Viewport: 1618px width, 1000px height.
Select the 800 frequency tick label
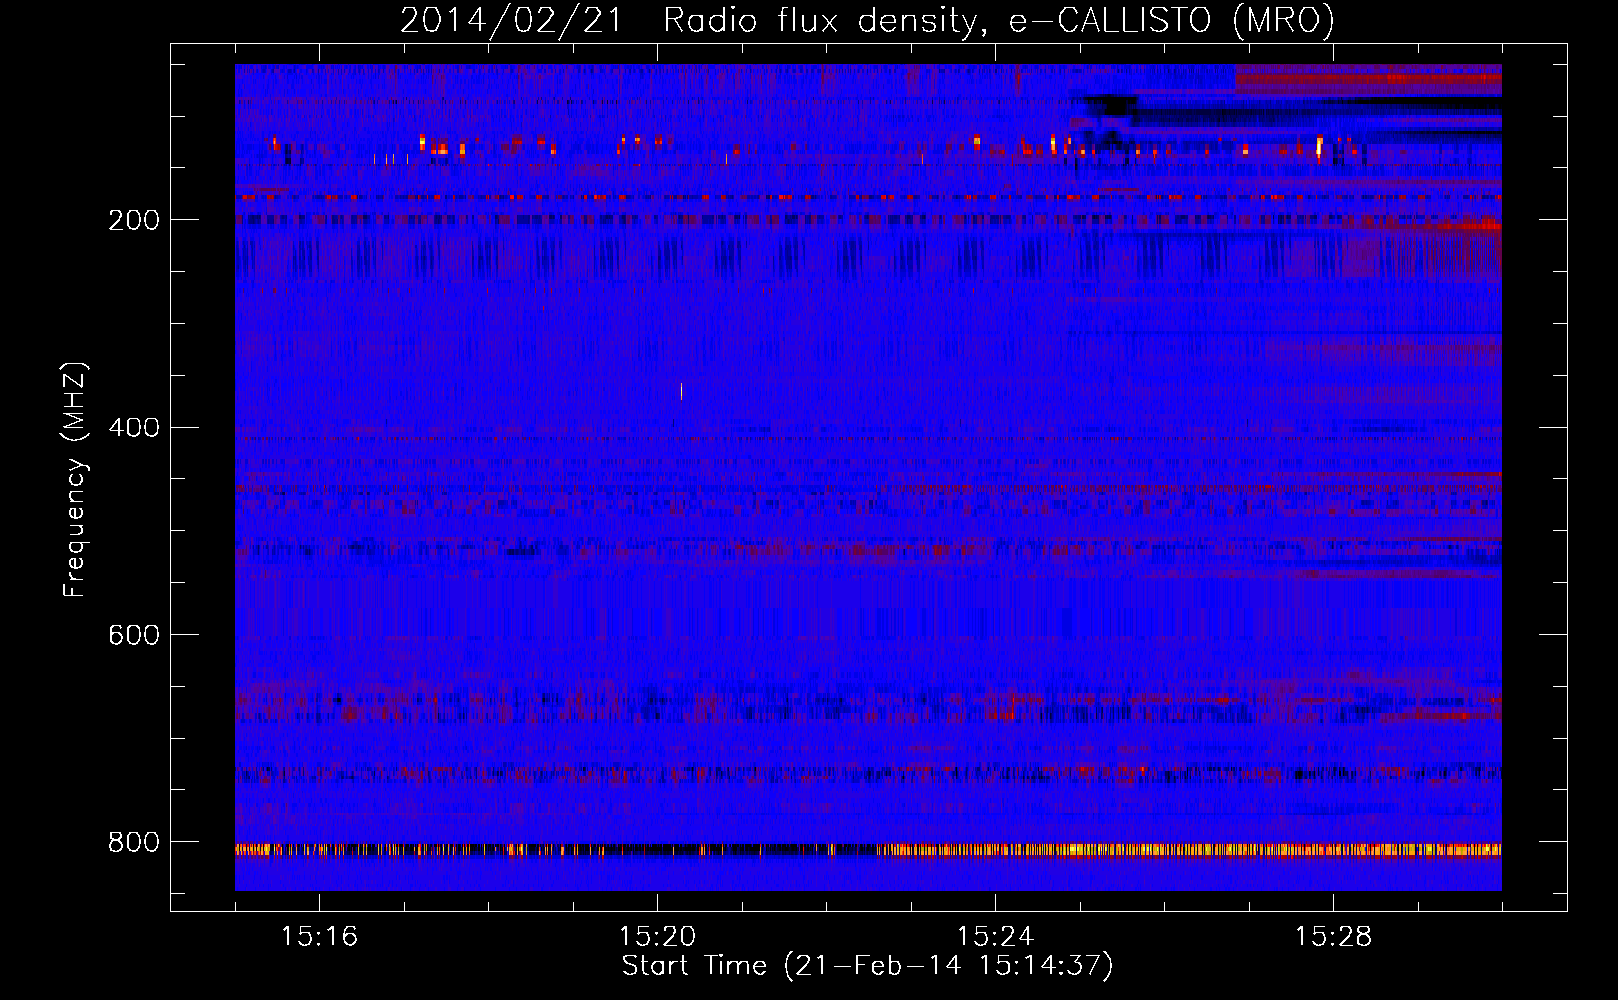pyautogui.click(x=133, y=843)
